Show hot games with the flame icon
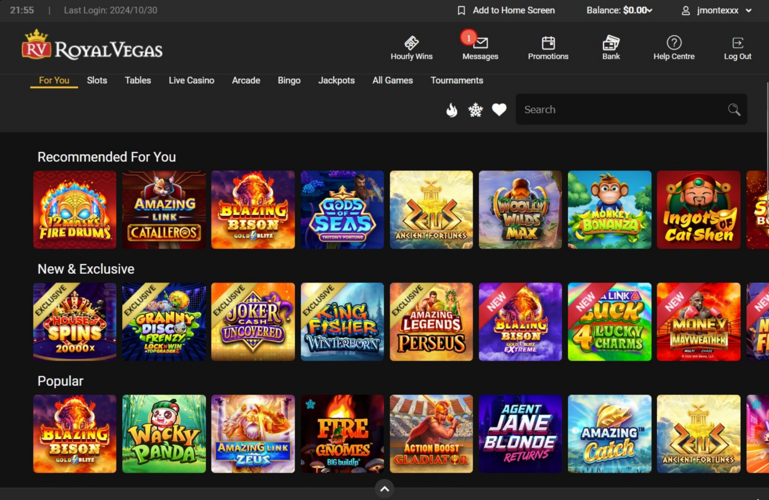Image resolution: width=769 pixels, height=500 pixels. pyautogui.click(x=452, y=110)
